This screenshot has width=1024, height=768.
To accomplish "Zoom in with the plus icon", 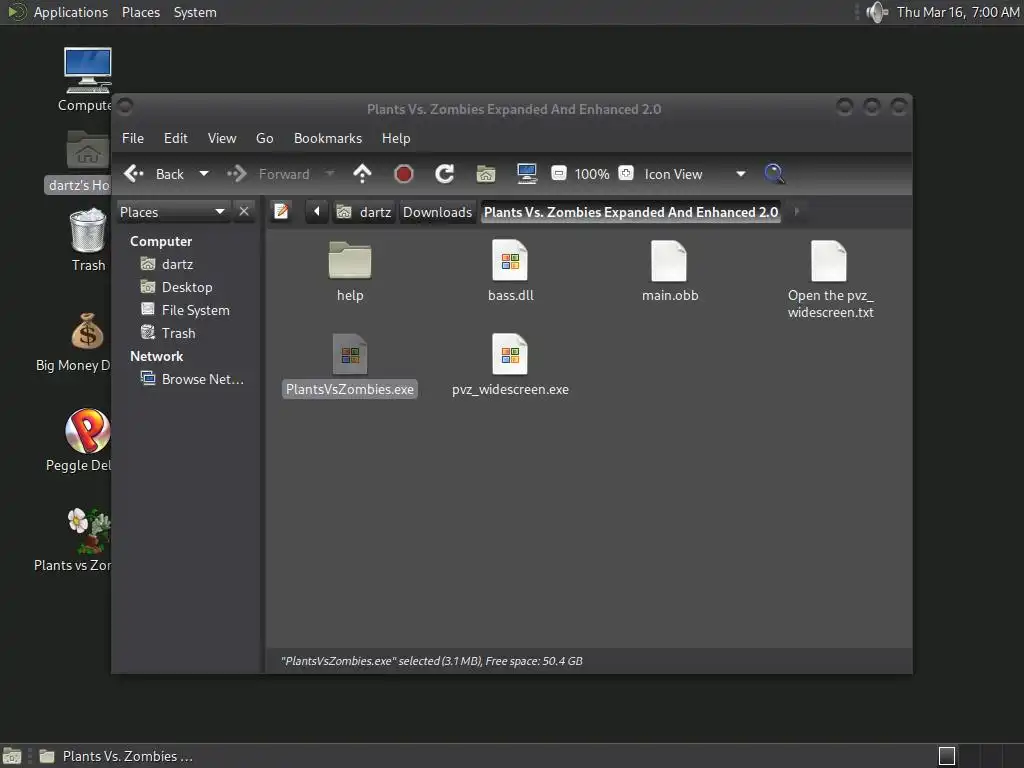I will pos(626,173).
